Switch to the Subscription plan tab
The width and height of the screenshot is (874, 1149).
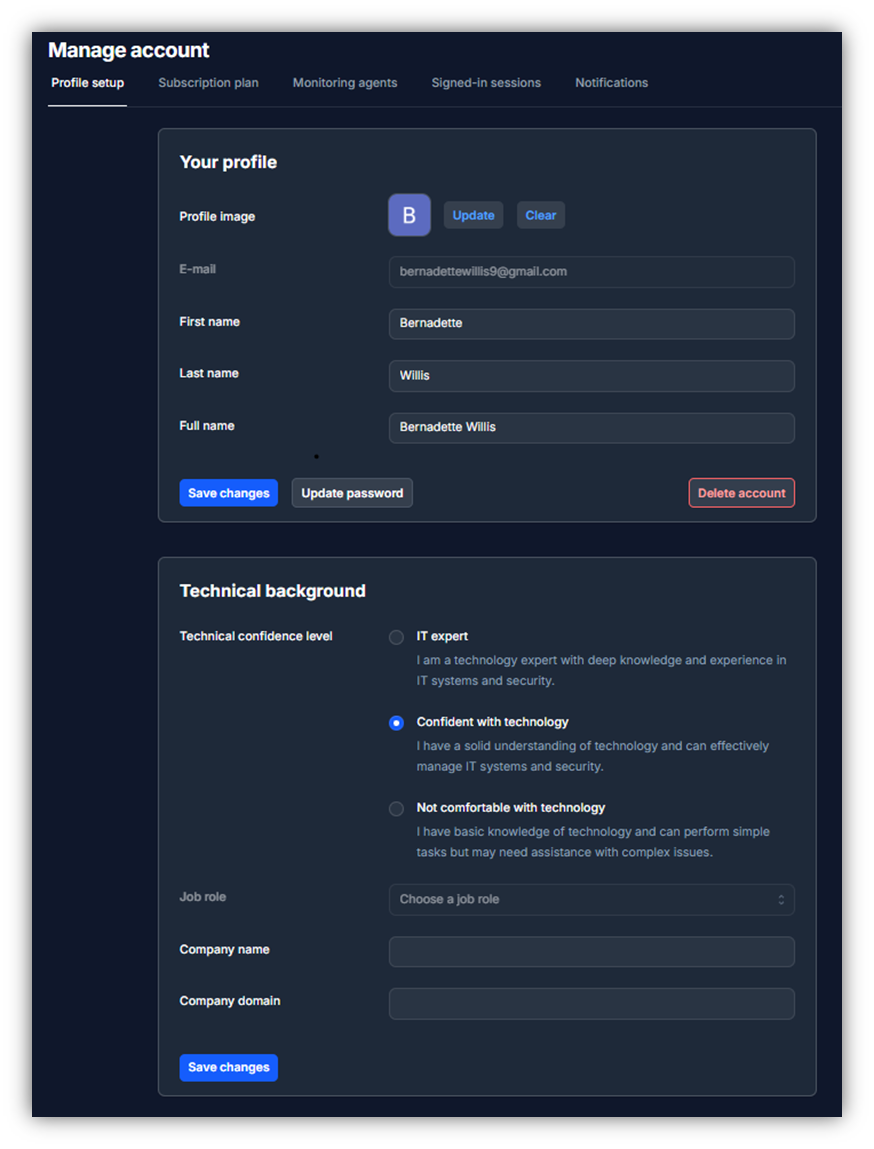208,83
